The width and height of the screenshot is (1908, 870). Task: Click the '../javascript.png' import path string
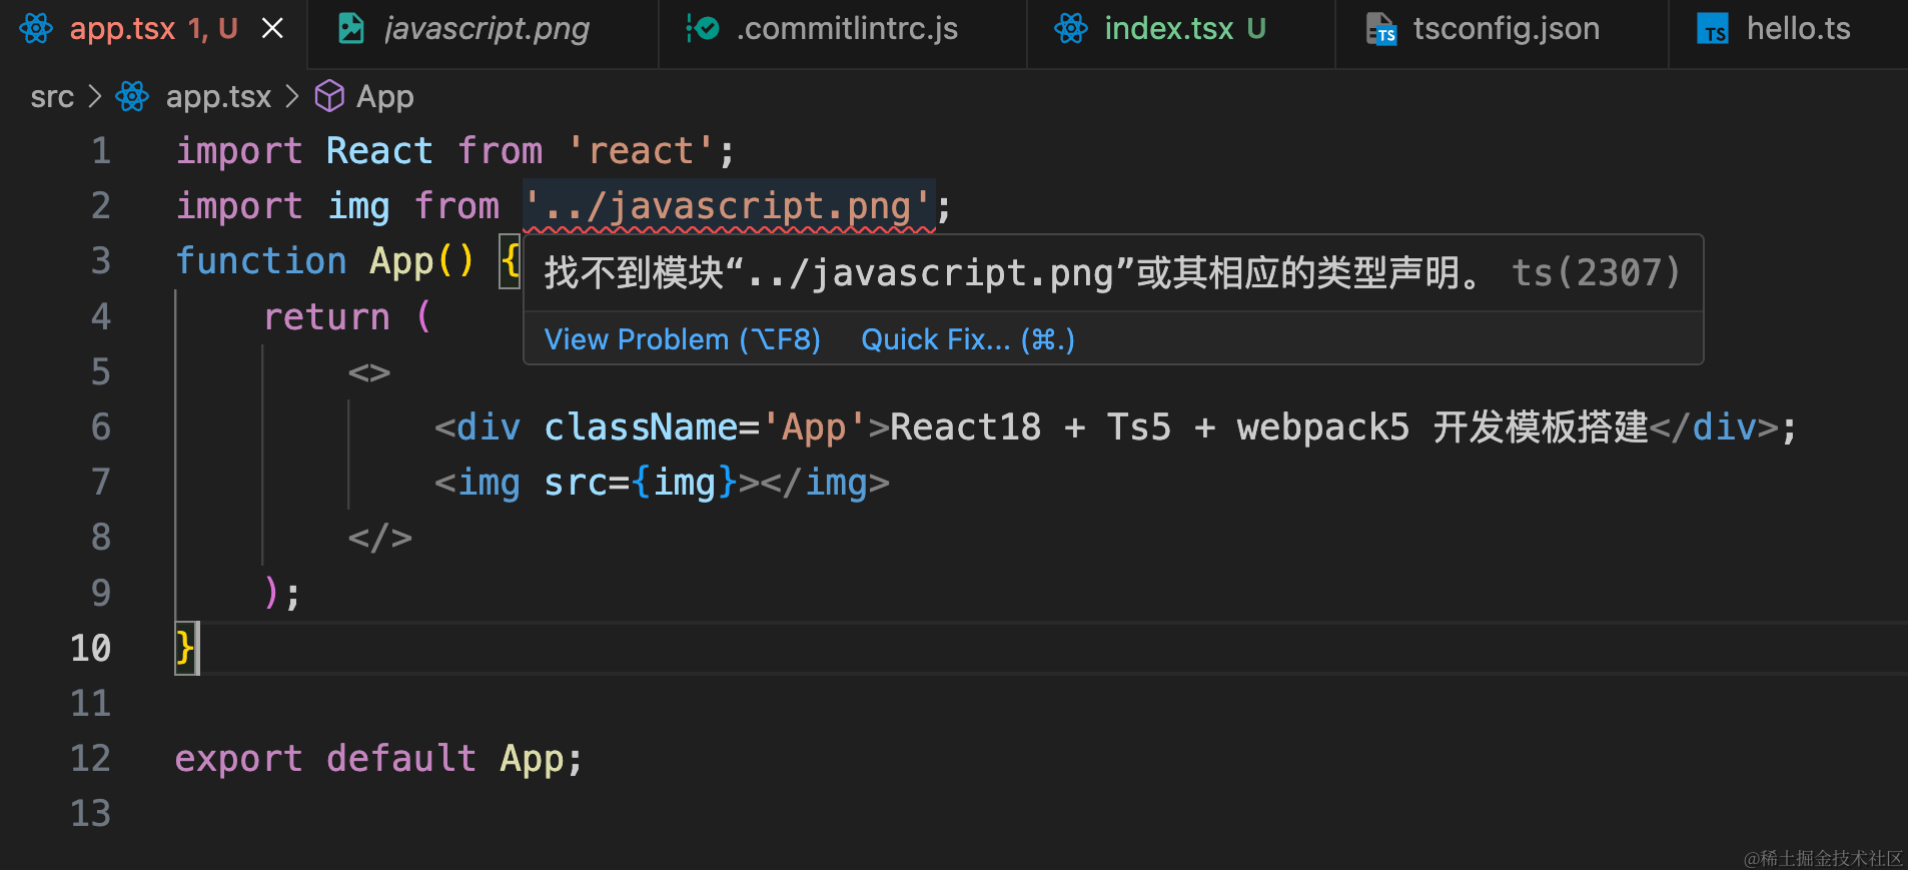(x=729, y=206)
